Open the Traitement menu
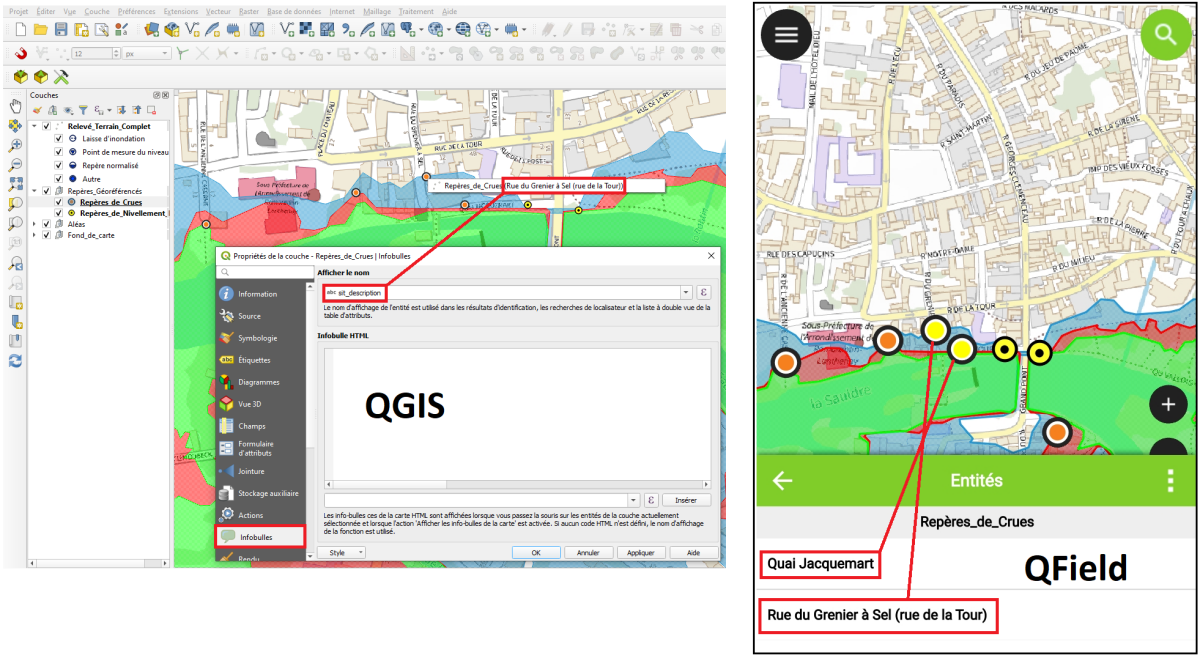 pos(416,11)
